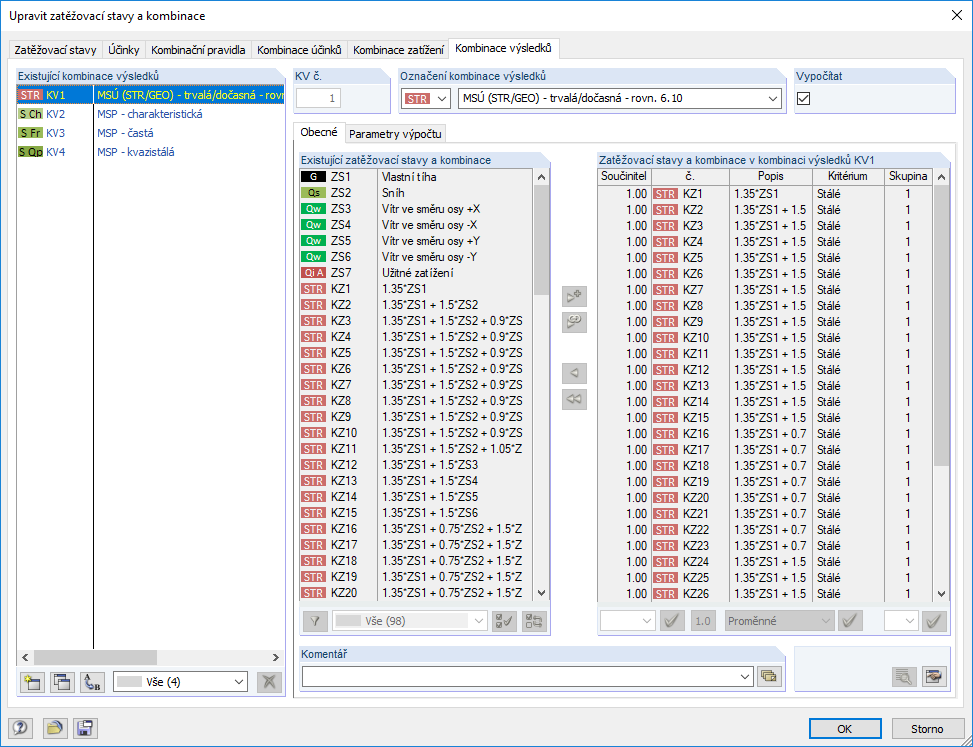
Task: Open the group dropdown below Skupina
Action: (x=901, y=621)
